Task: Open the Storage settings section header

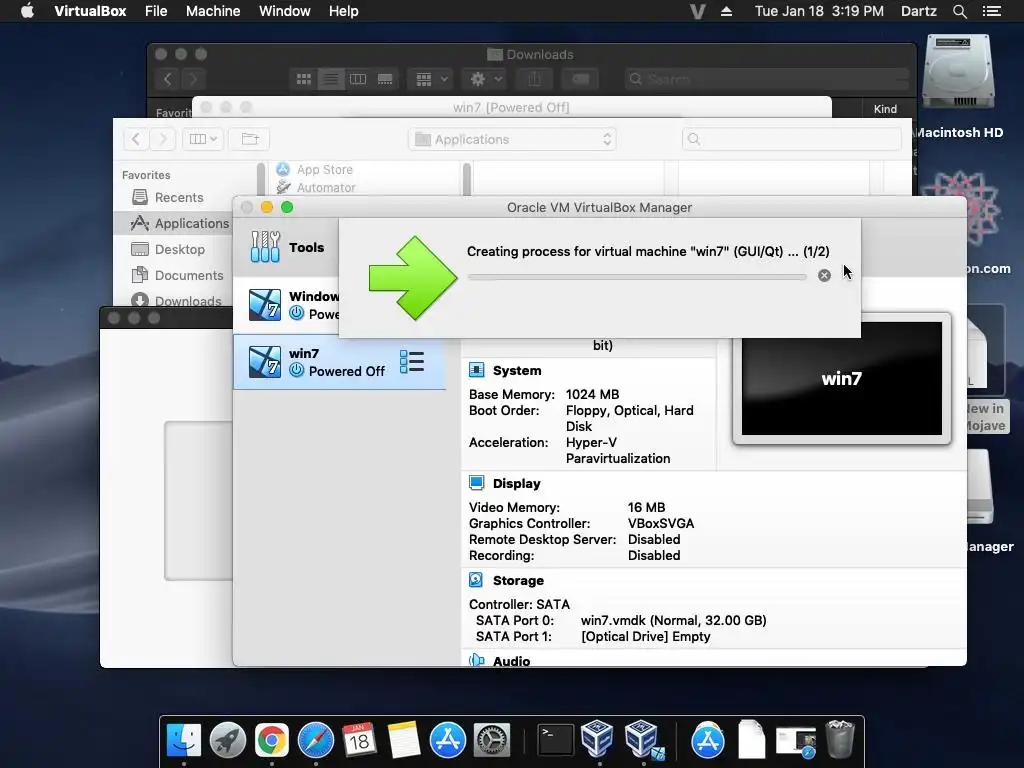Action: click(518, 581)
